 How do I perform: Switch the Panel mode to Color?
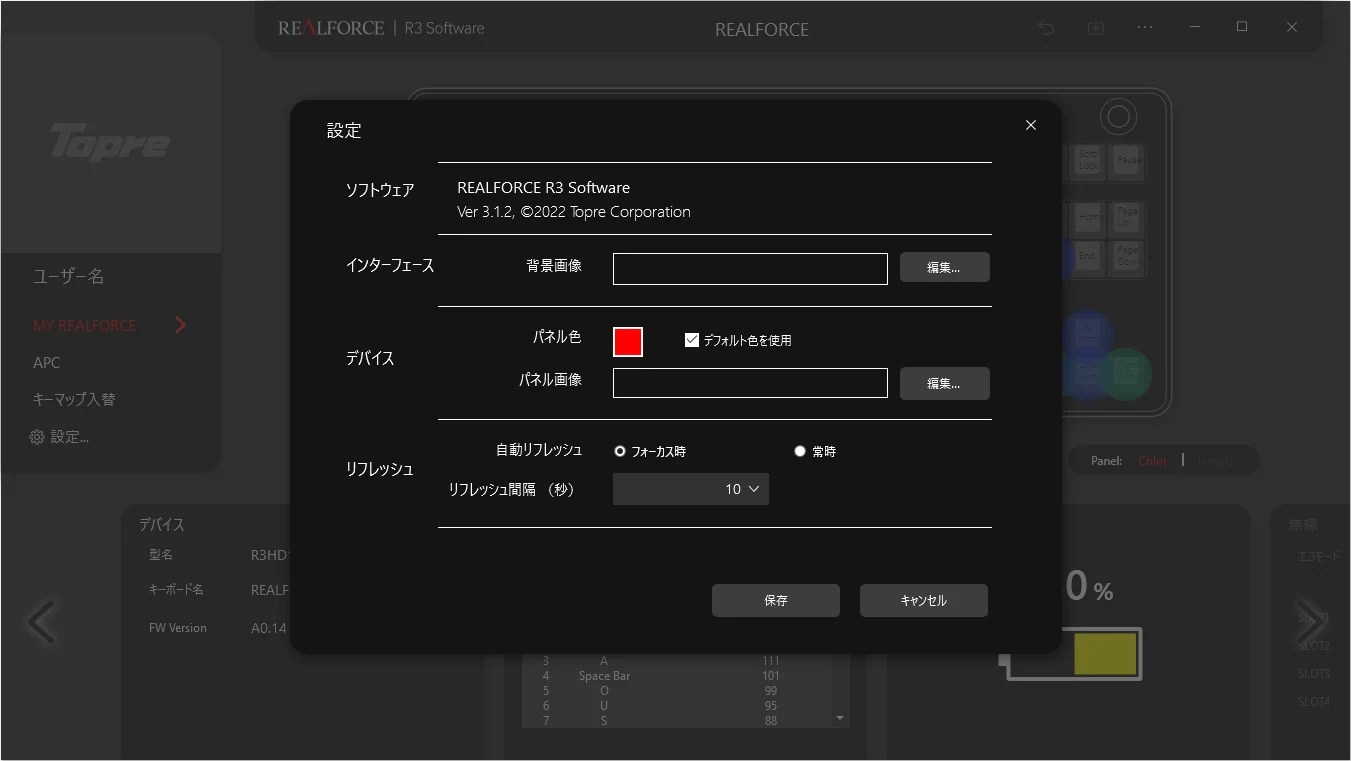click(1153, 461)
